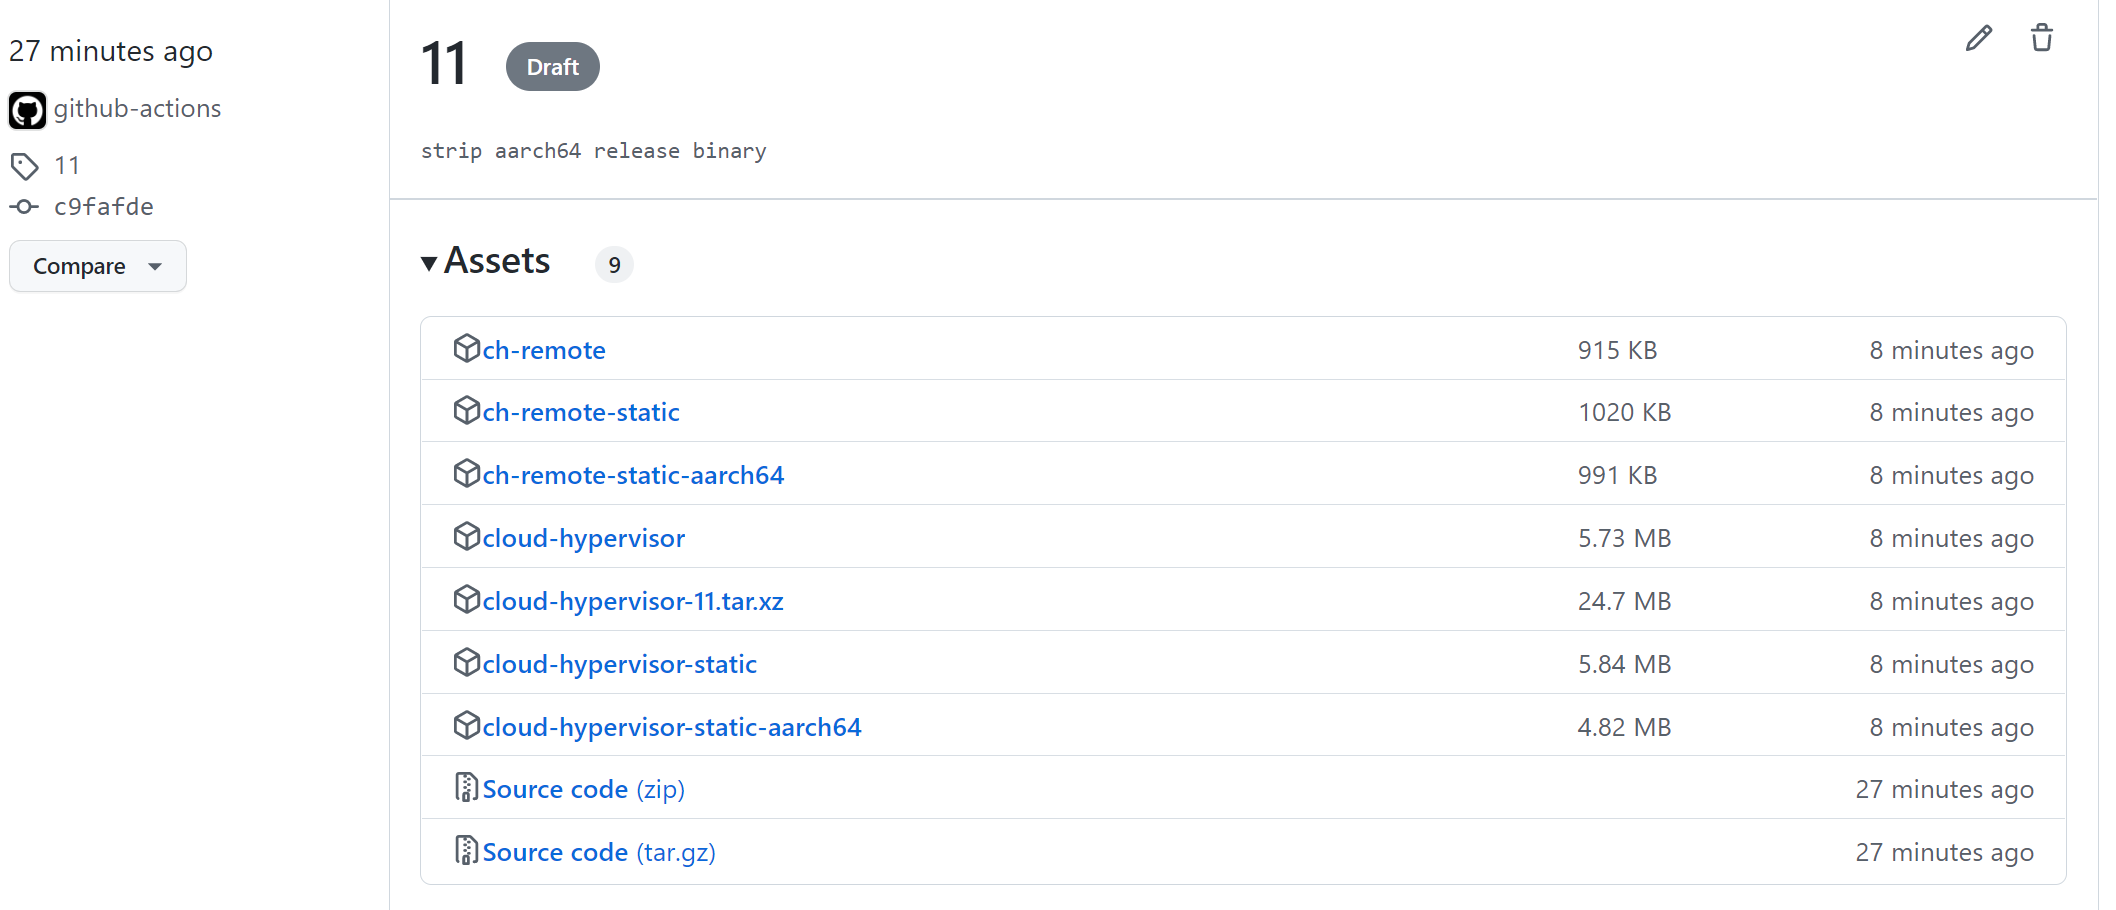Collapse the Assets section
This screenshot has height=910, width=2116.
pos(429,262)
